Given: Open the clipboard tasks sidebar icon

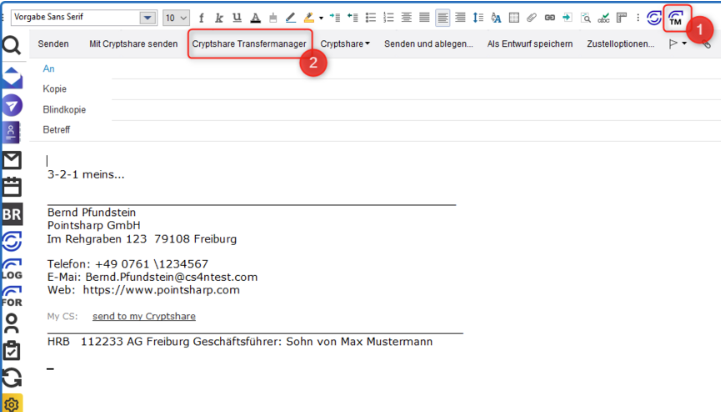Looking at the screenshot, I should coord(12,350).
